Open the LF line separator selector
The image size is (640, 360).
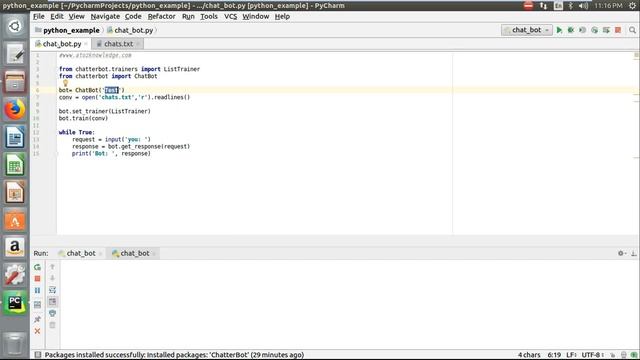(571, 355)
